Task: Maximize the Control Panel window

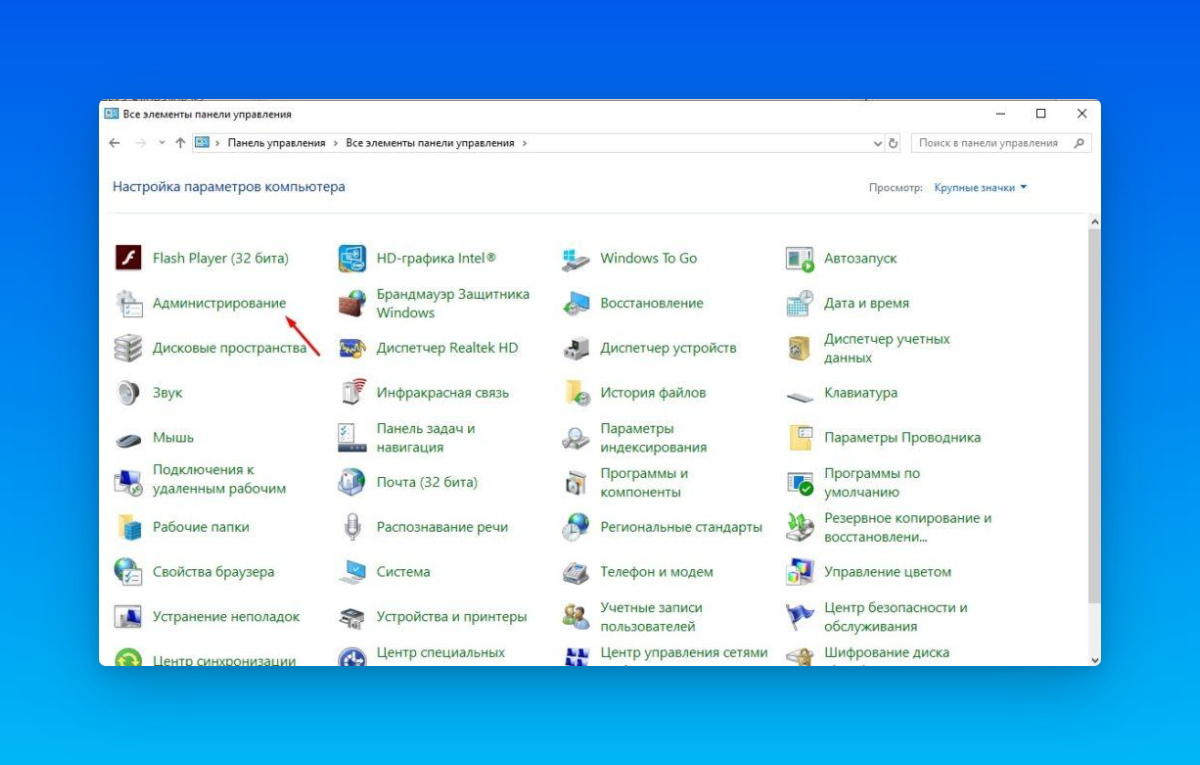Action: pos(1041,114)
